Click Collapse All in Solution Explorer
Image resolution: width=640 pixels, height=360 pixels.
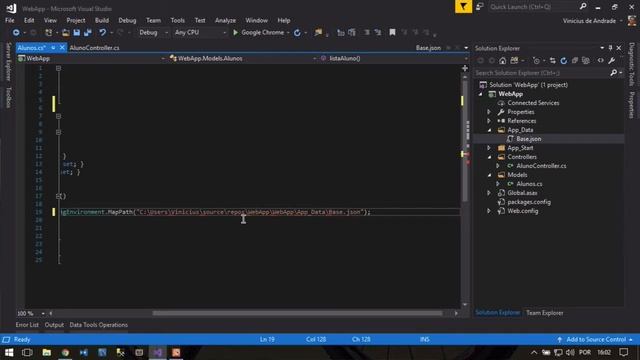[x=575, y=60]
